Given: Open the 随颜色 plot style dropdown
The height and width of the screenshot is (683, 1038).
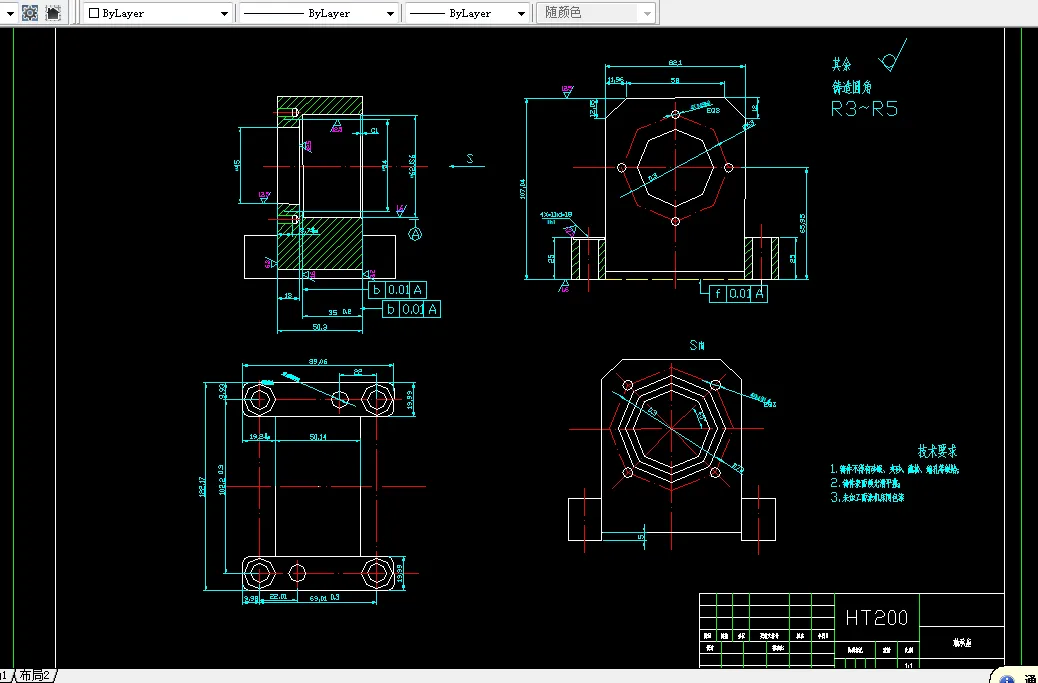Looking at the screenshot, I should pos(596,13).
